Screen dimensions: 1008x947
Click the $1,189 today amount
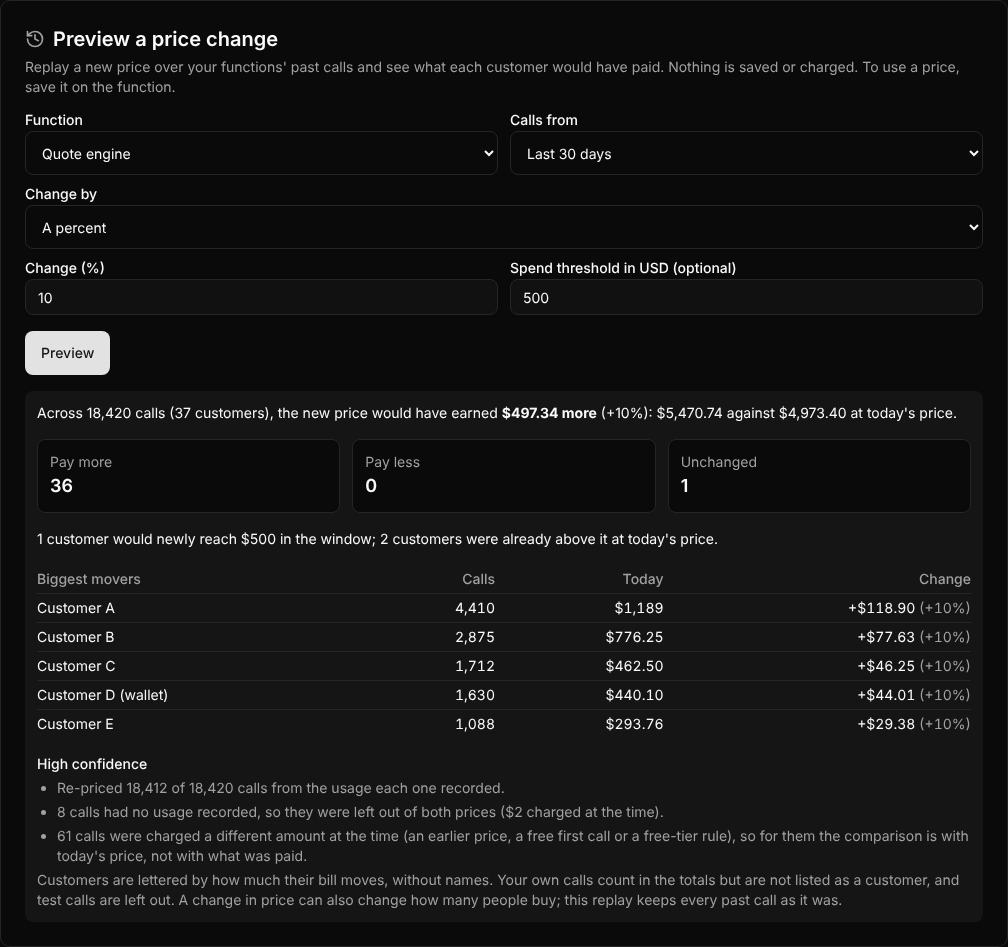point(639,608)
